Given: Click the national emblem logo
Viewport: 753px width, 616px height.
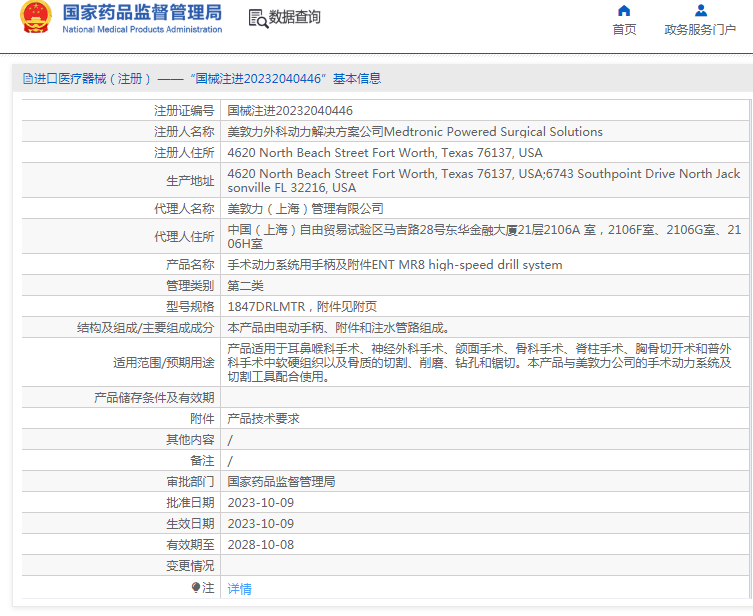Looking at the screenshot, I should [x=36, y=17].
